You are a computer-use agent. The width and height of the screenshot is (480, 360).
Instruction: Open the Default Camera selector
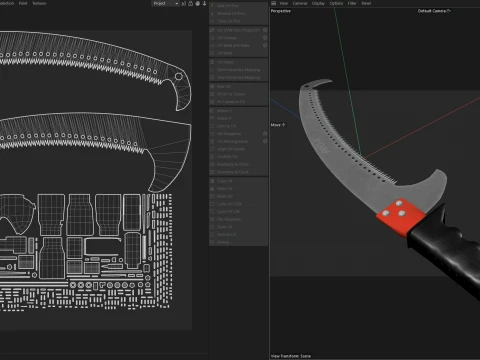(x=434, y=11)
